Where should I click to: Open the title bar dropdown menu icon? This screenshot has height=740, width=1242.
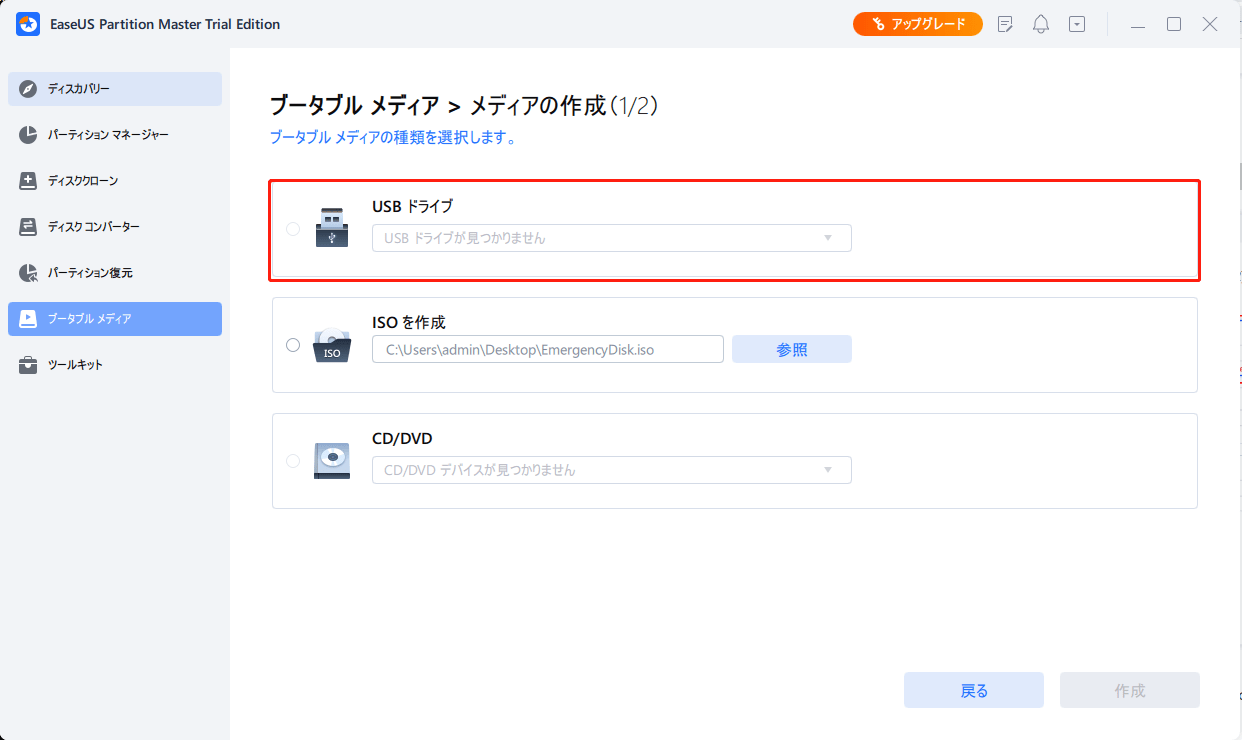click(1077, 24)
